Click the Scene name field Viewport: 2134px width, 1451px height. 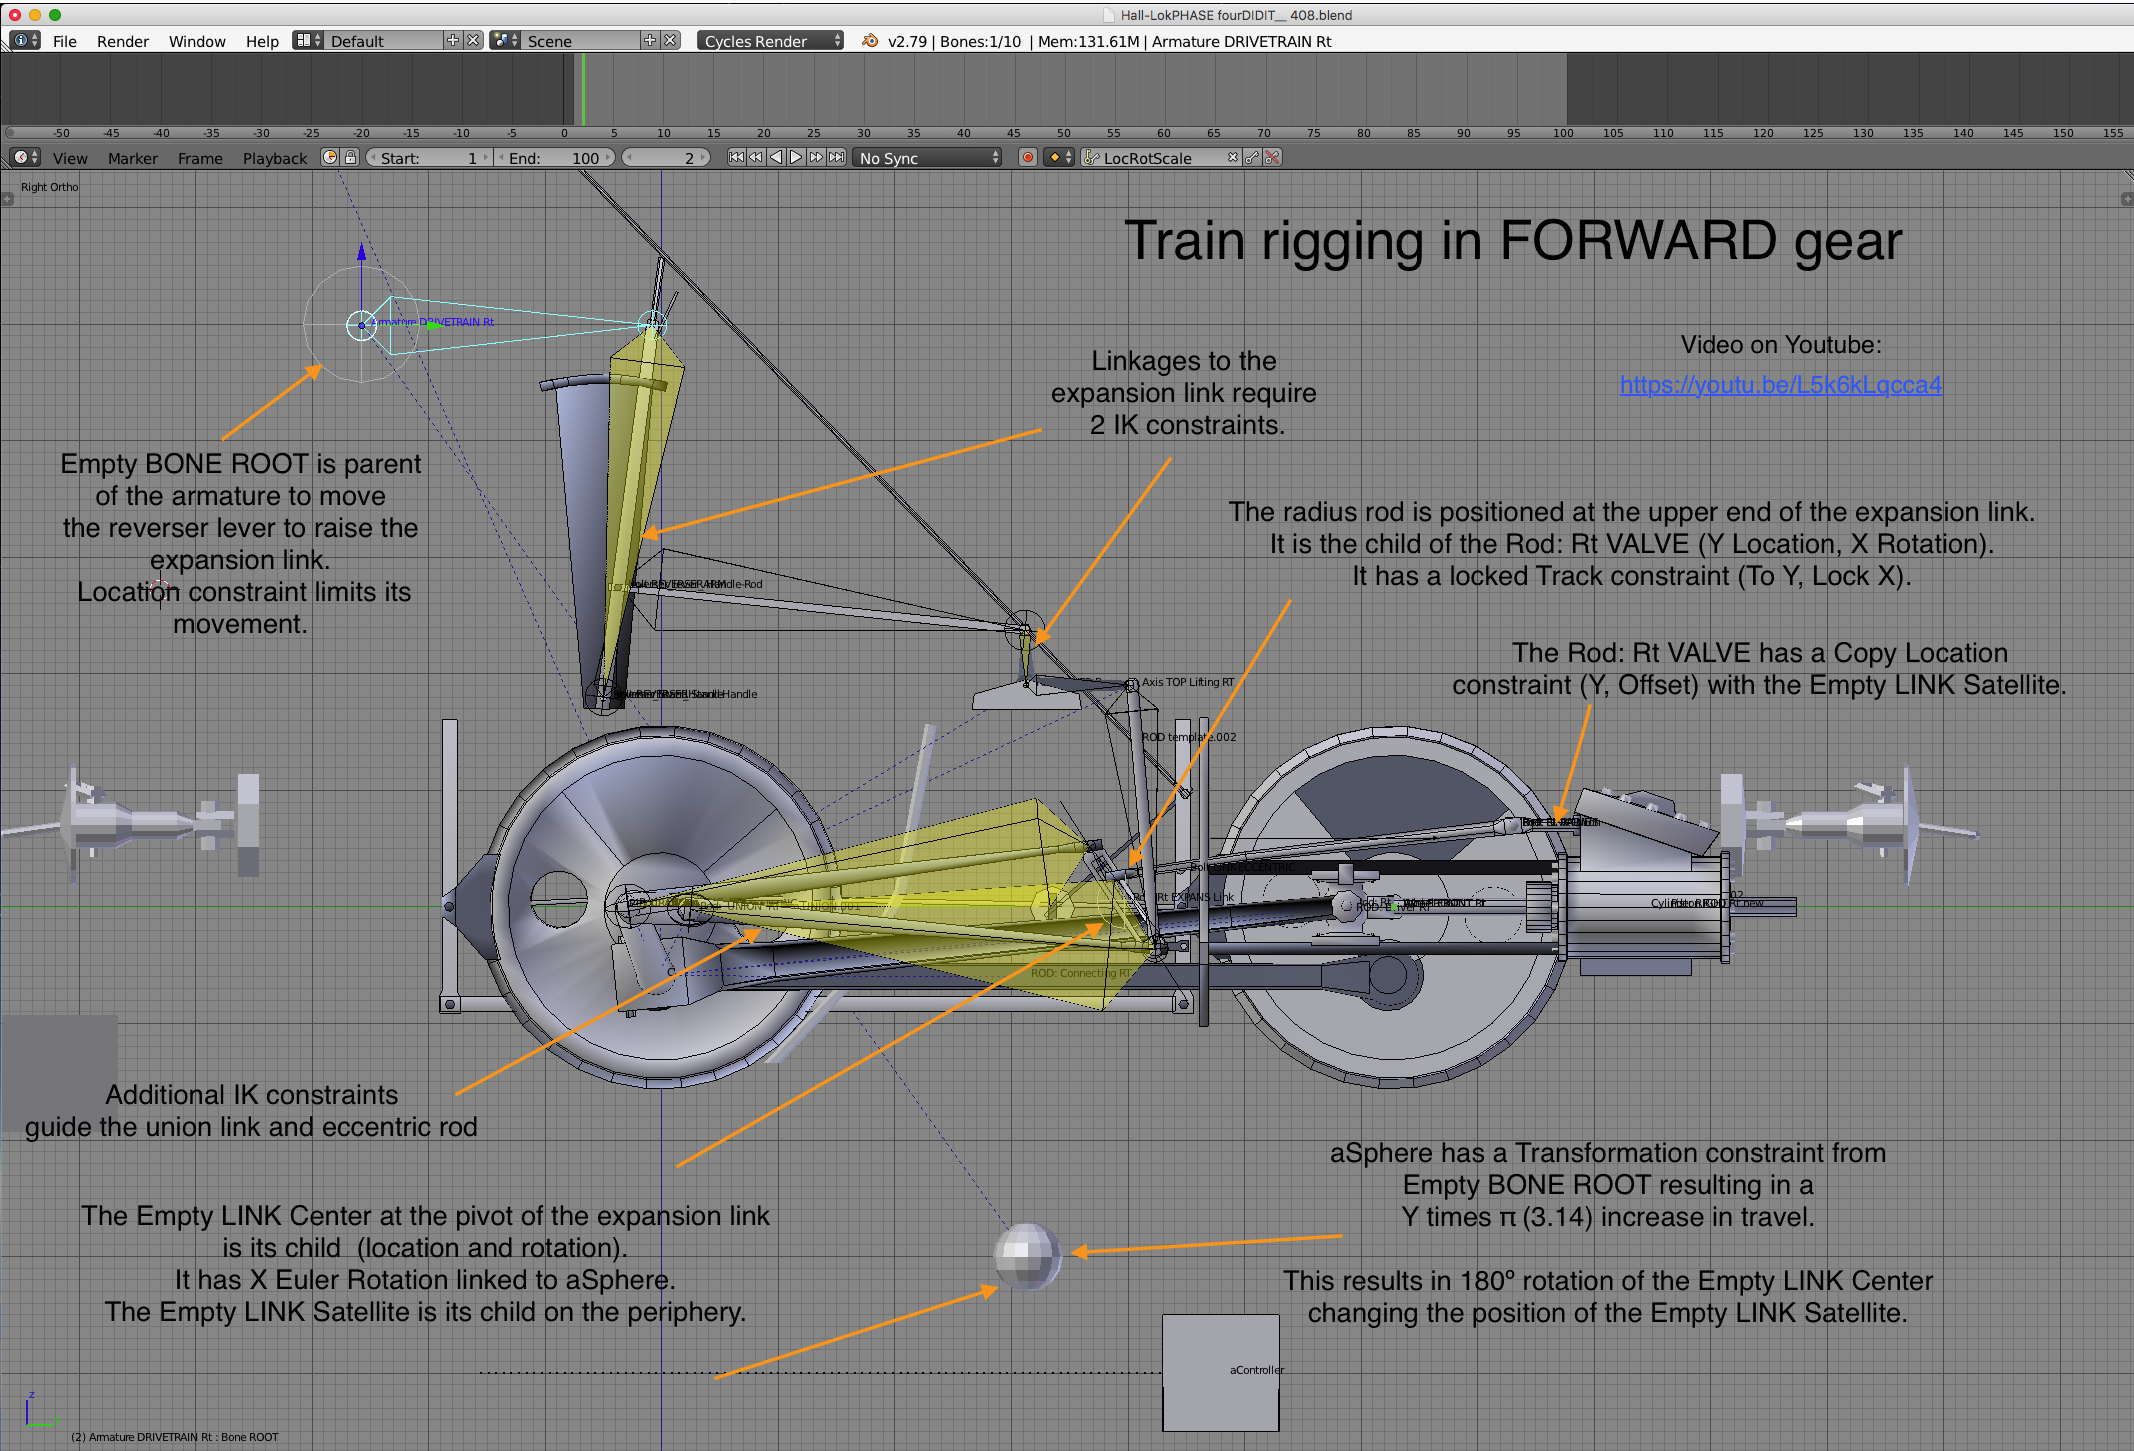[582, 41]
